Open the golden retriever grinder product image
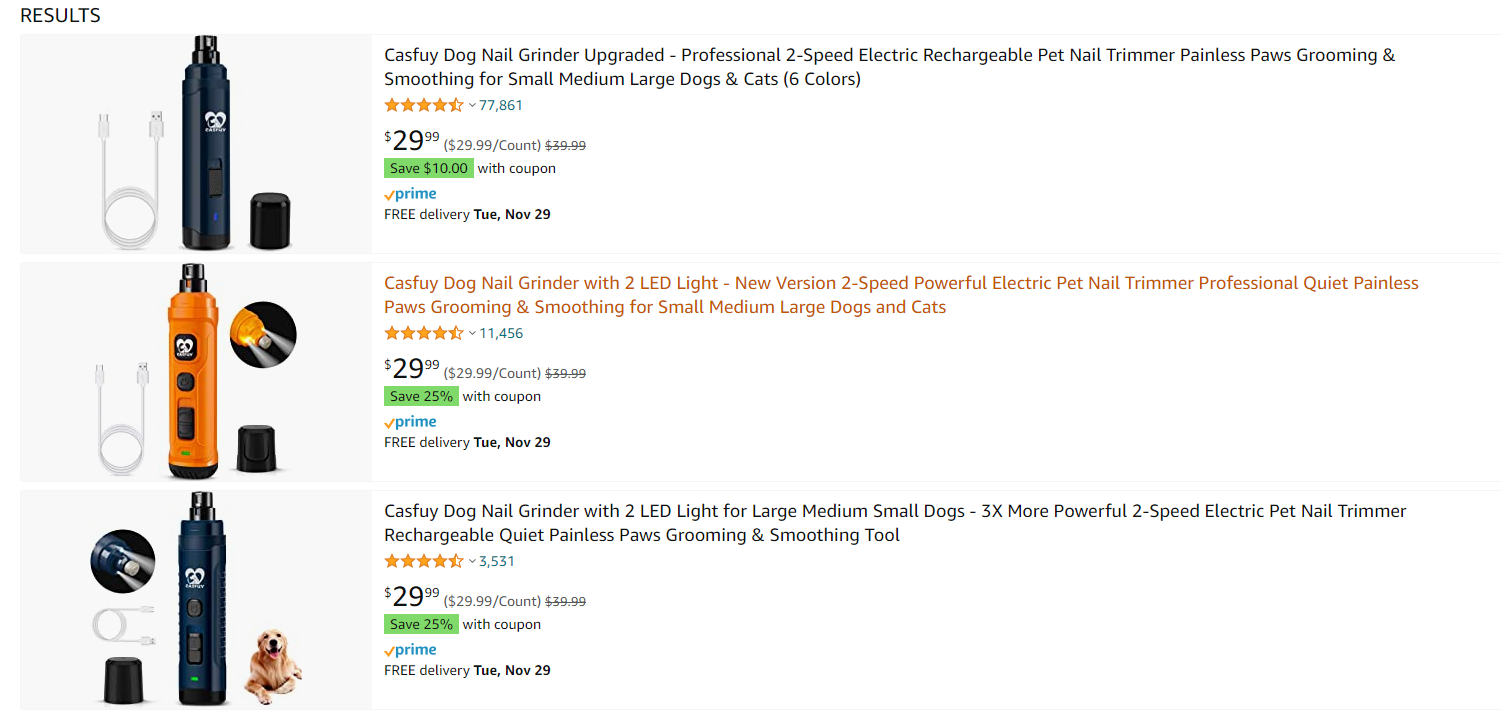The image size is (1502, 713). [x=196, y=599]
